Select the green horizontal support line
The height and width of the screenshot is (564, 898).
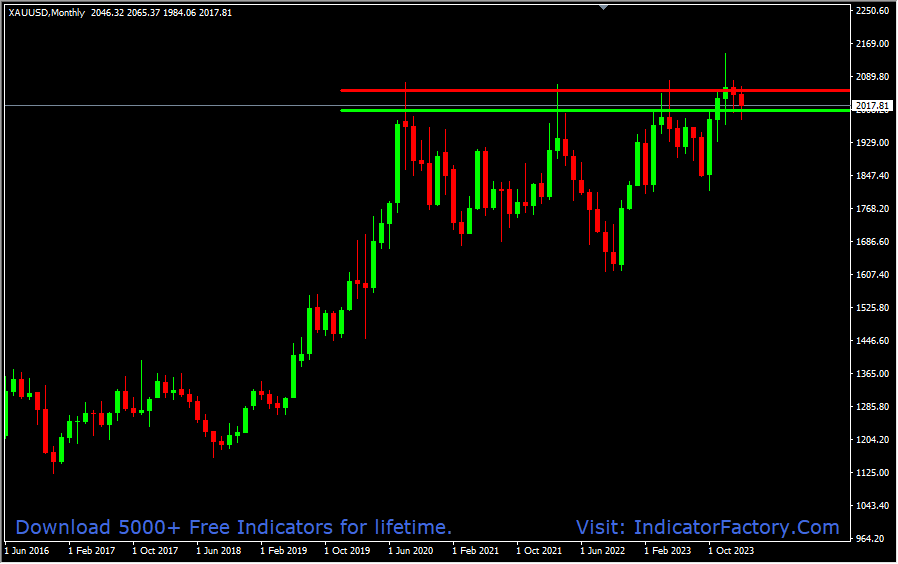(x=595, y=111)
